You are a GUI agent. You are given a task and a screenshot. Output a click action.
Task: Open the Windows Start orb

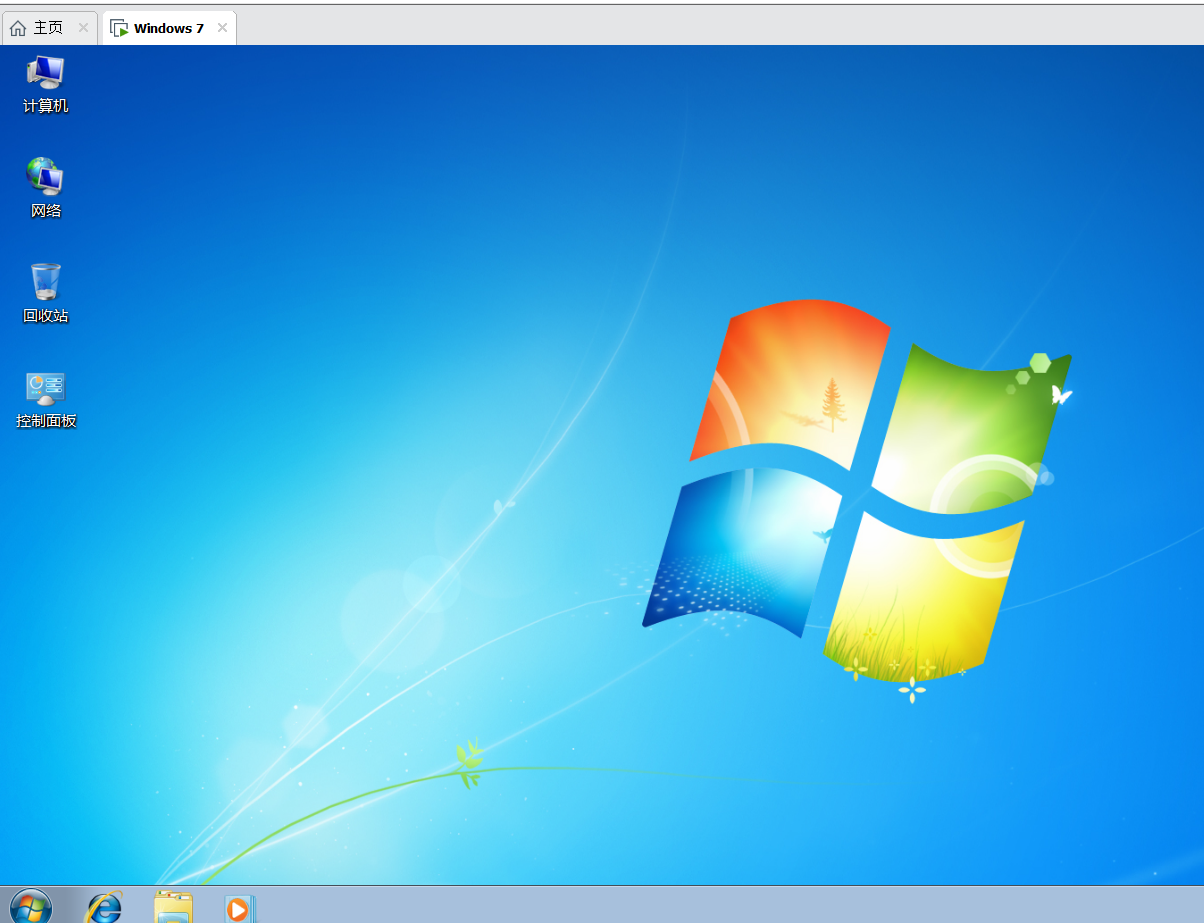[x=31, y=906]
